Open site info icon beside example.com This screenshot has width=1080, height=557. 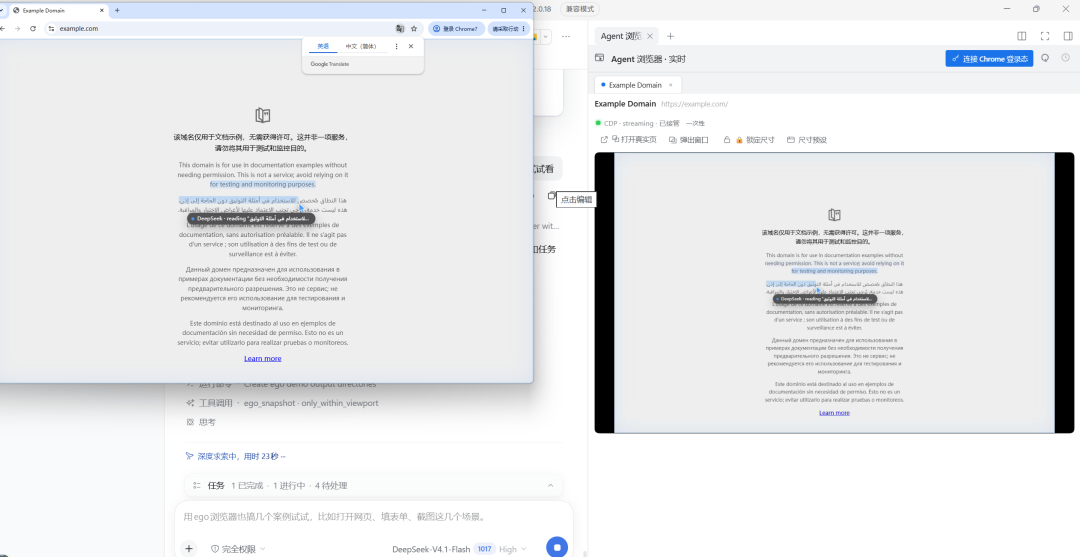(x=51, y=29)
